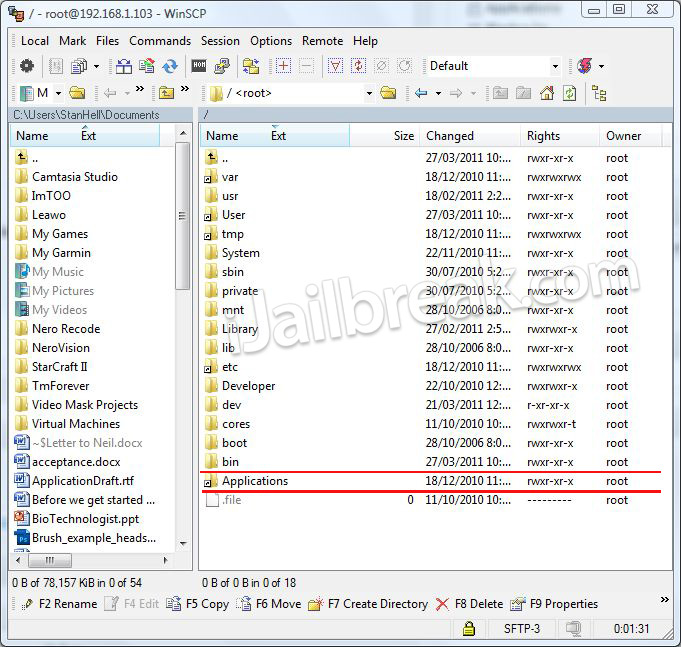Click the Synchronize toolbar icon
681x647 pixels.
pos(170,66)
